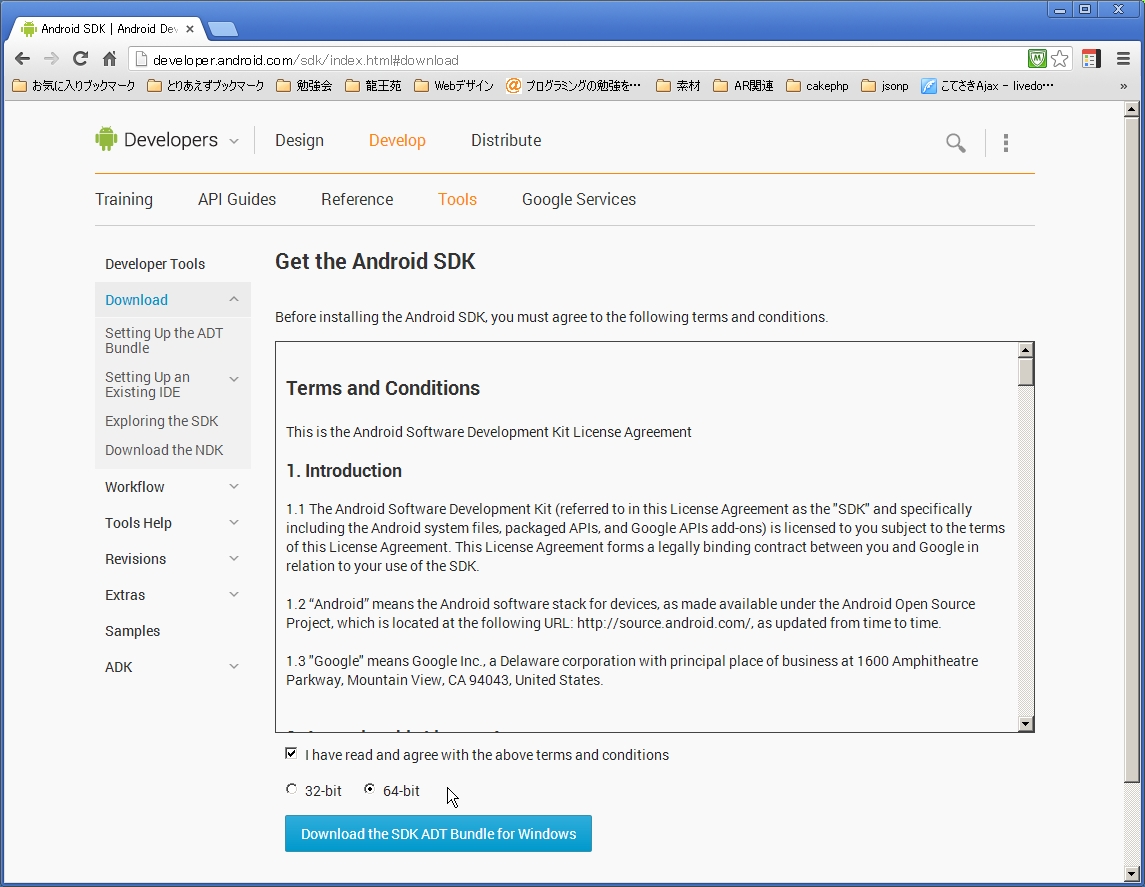Open Exploring the SDK link
This screenshot has width=1145, height=887.
tap(161, 421)
